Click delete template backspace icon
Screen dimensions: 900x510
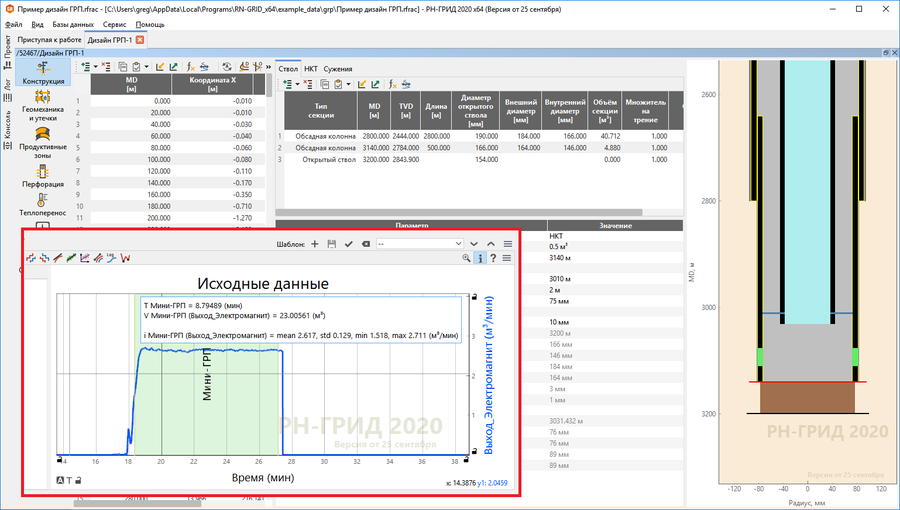click(366, 244)
